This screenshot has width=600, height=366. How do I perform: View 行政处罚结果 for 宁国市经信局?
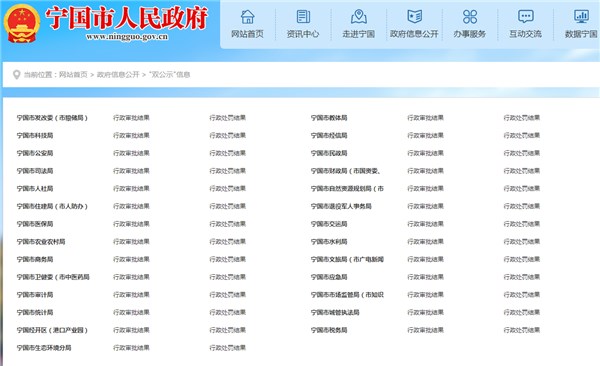(x=522, y=136)
